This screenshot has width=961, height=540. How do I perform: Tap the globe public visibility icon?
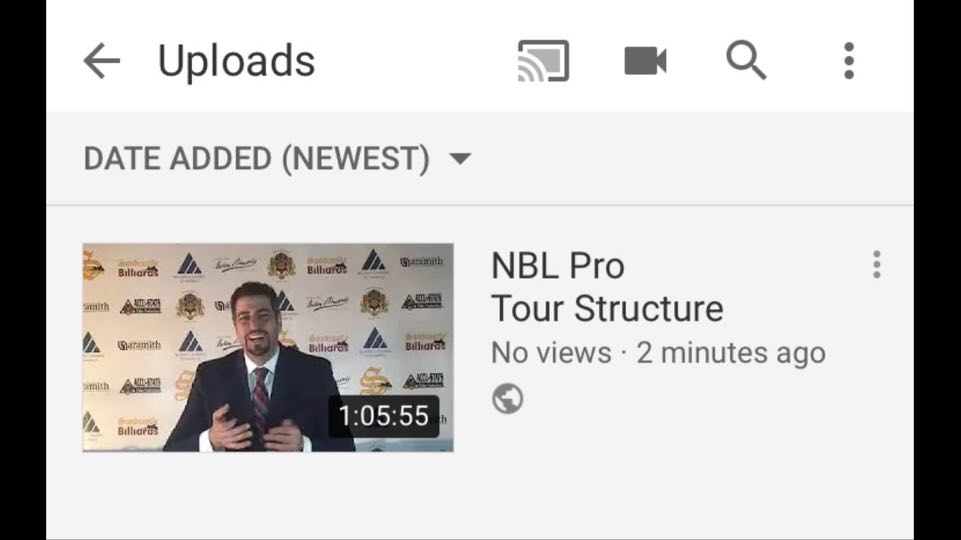(x=507, y=398)
